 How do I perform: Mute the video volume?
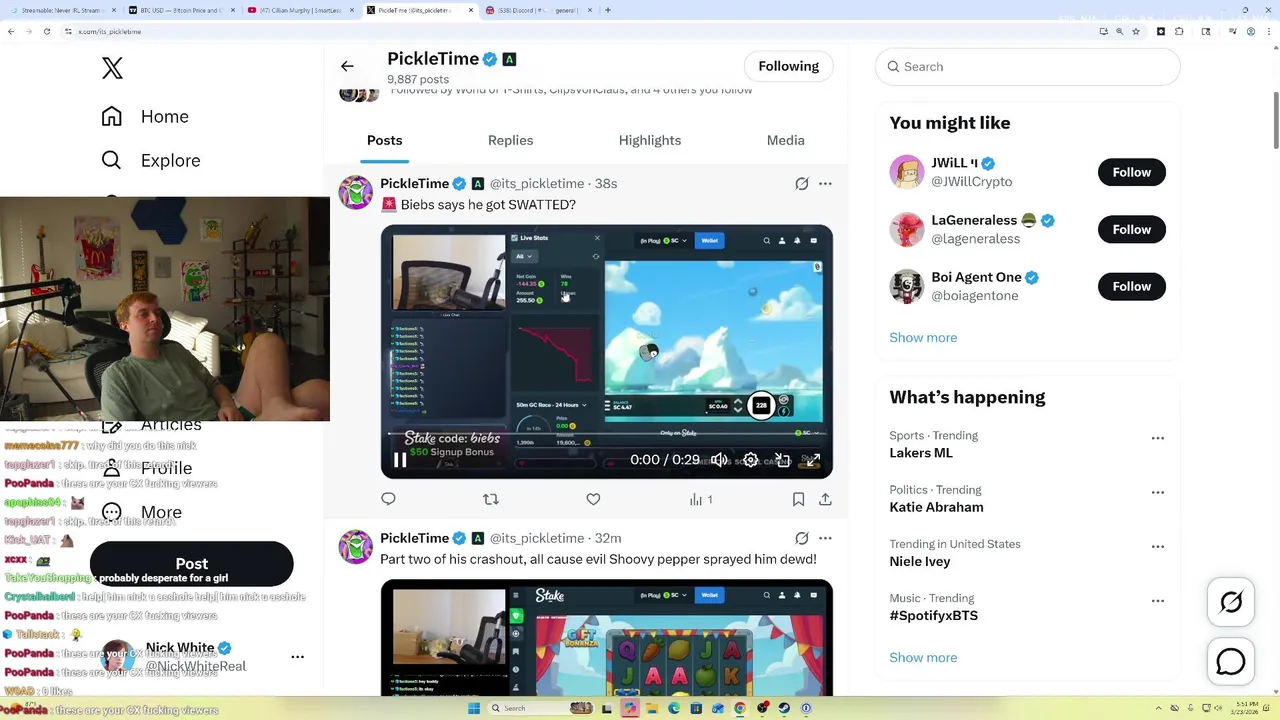pyautogui.click(x=719, y=460)
